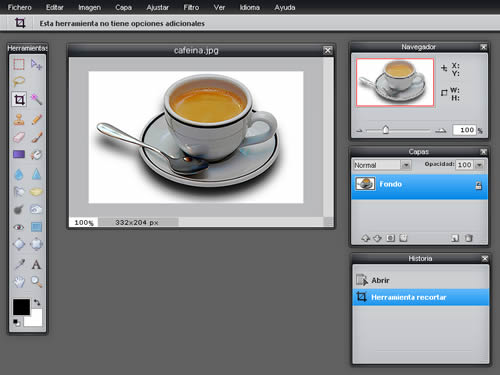
Task: Open the Fichero menu
Action: click(20, 7)
